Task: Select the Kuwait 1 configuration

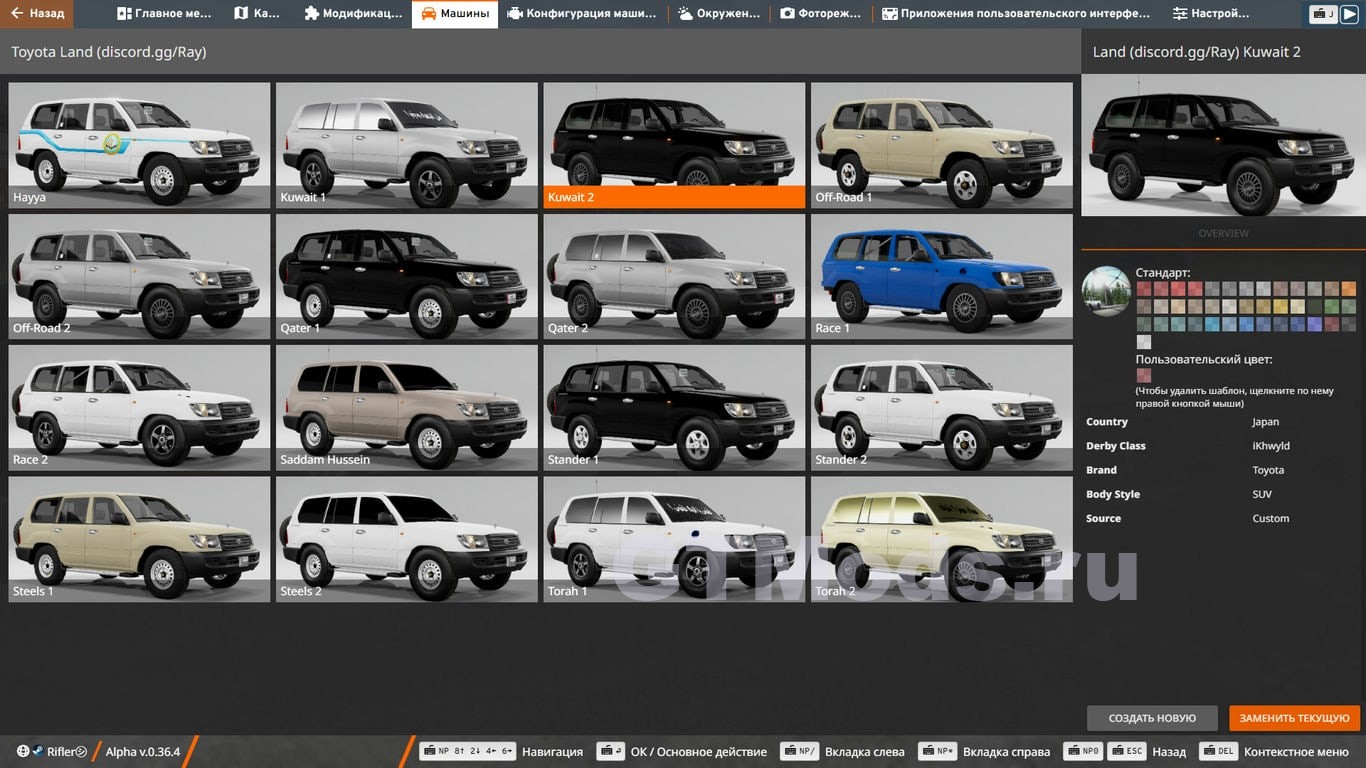Action: (406, 145)
